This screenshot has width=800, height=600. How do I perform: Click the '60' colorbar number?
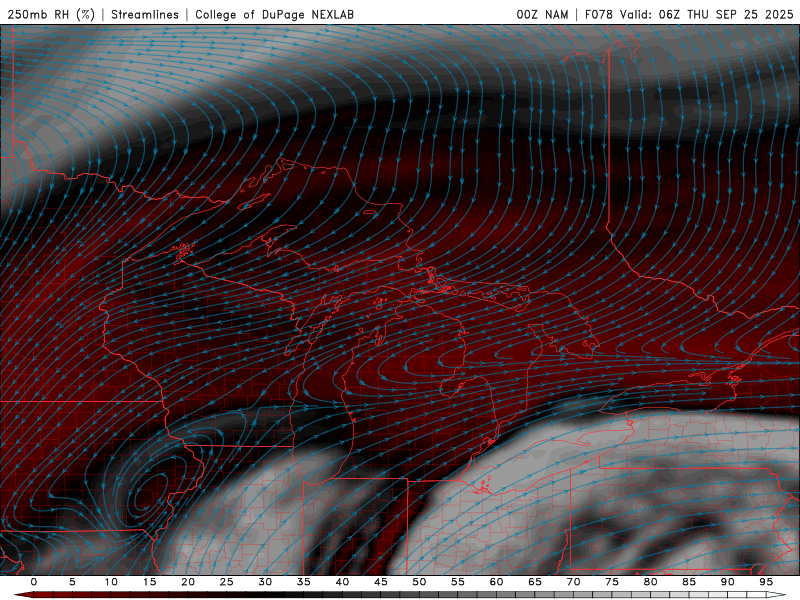click(496, 582)
